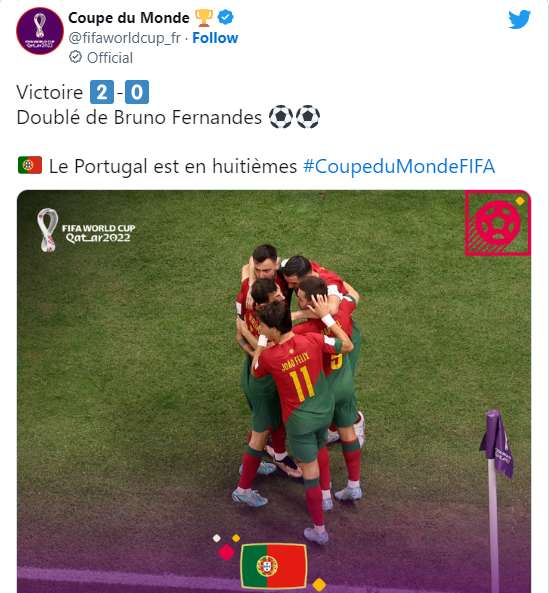Click the first soccer ball emoji

[x=281, y=117]
